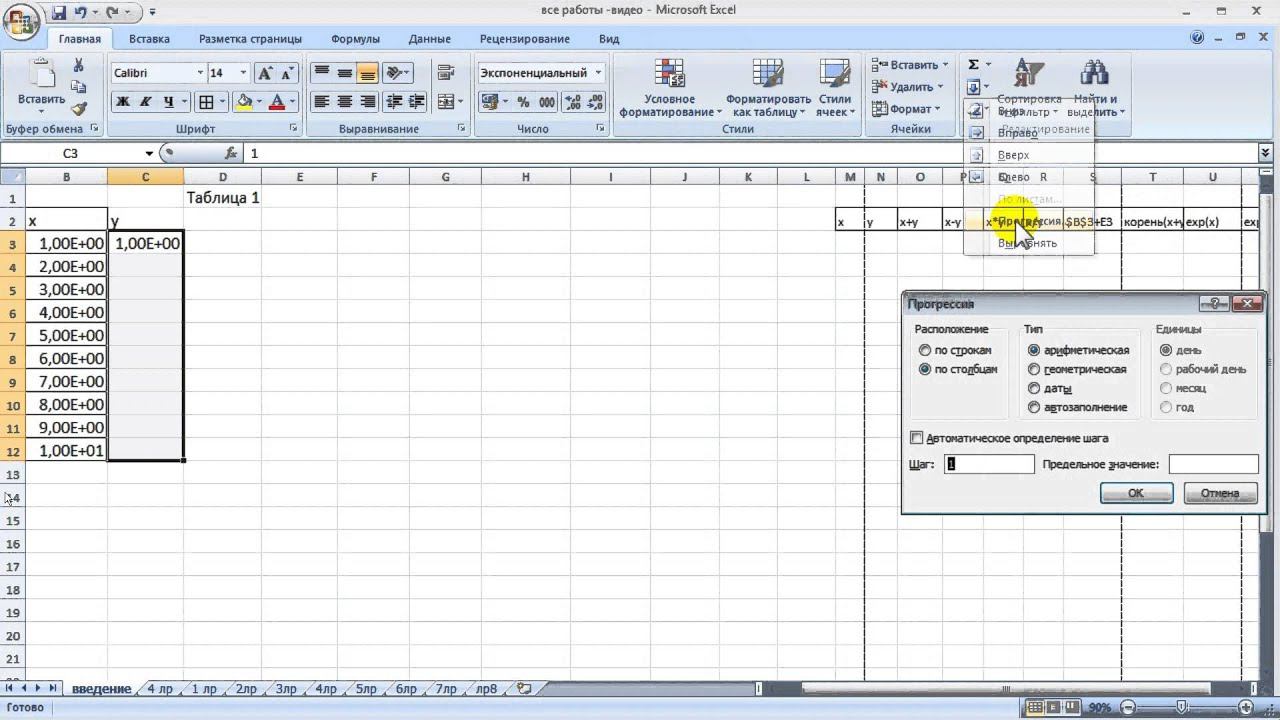Apply the red font color A

277,102
